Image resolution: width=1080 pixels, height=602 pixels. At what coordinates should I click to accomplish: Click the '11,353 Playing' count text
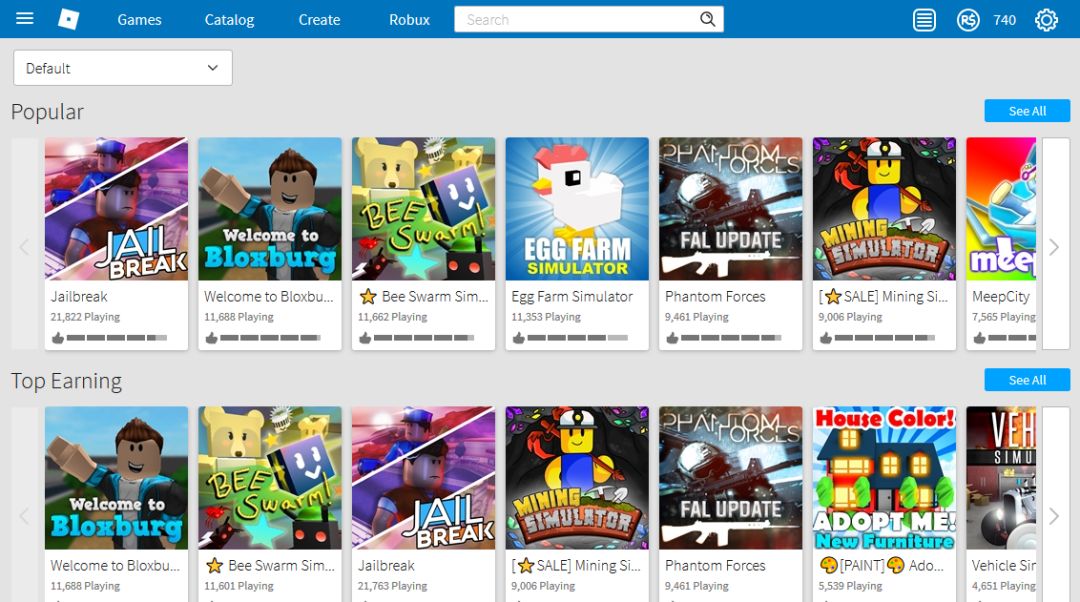click(x=546, y=317)
